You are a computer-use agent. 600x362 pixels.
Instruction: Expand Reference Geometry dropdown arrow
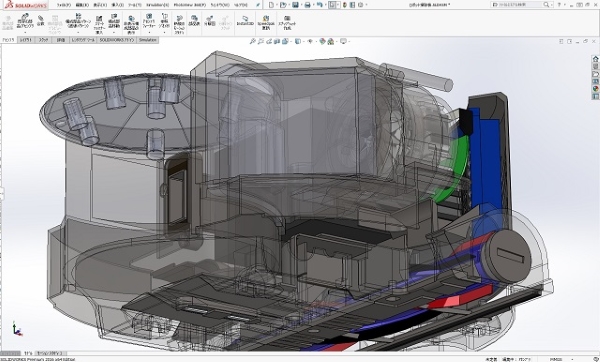[165, 32]
